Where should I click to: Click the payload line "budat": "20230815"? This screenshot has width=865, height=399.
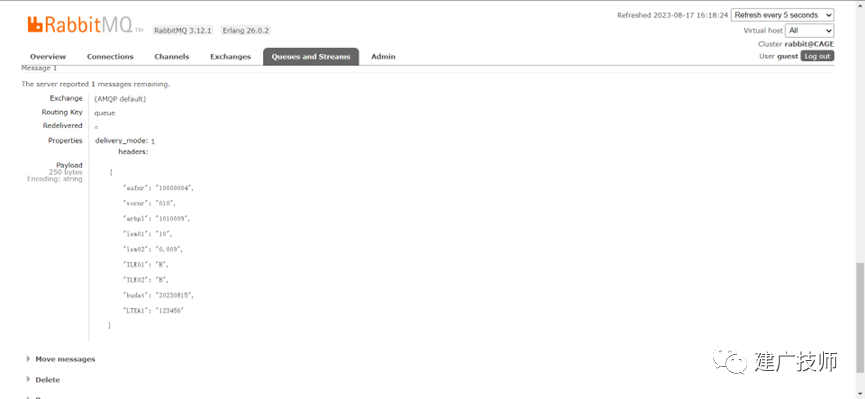[x=159, y=296]
